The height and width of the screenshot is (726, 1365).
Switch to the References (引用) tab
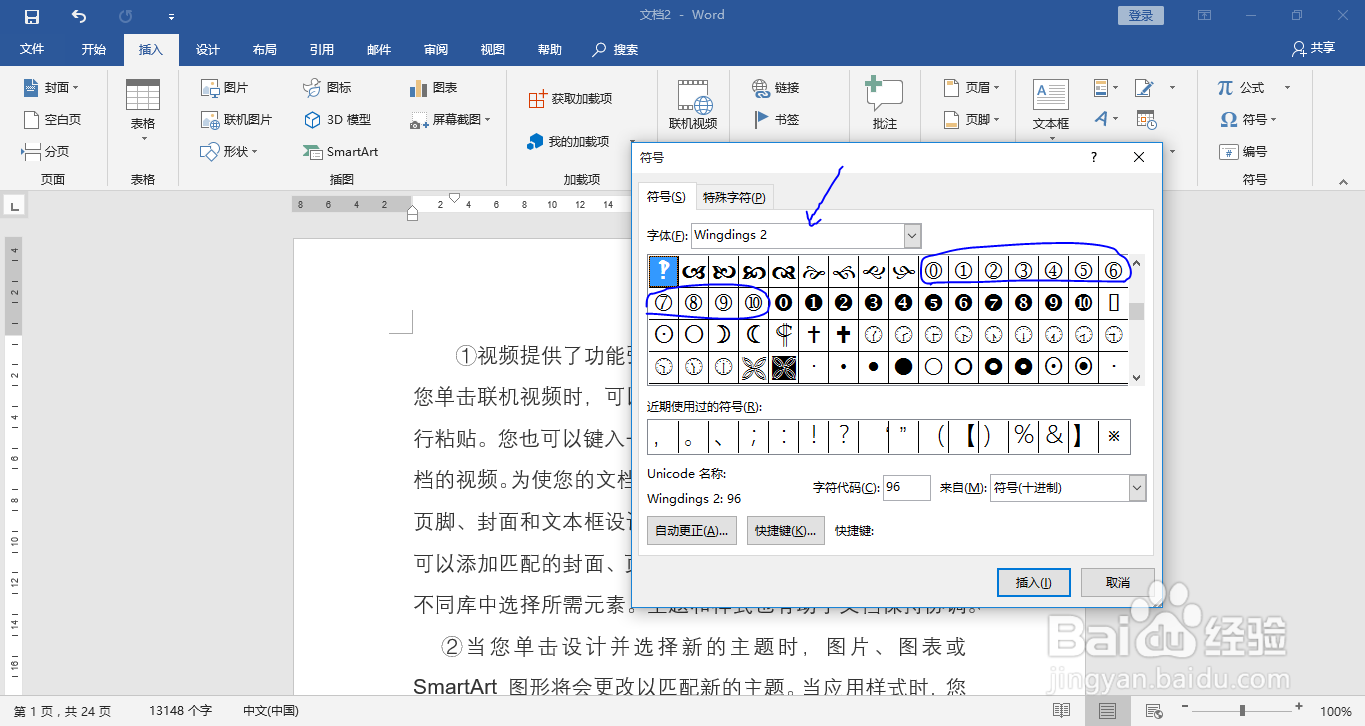[x=321, y=49]
